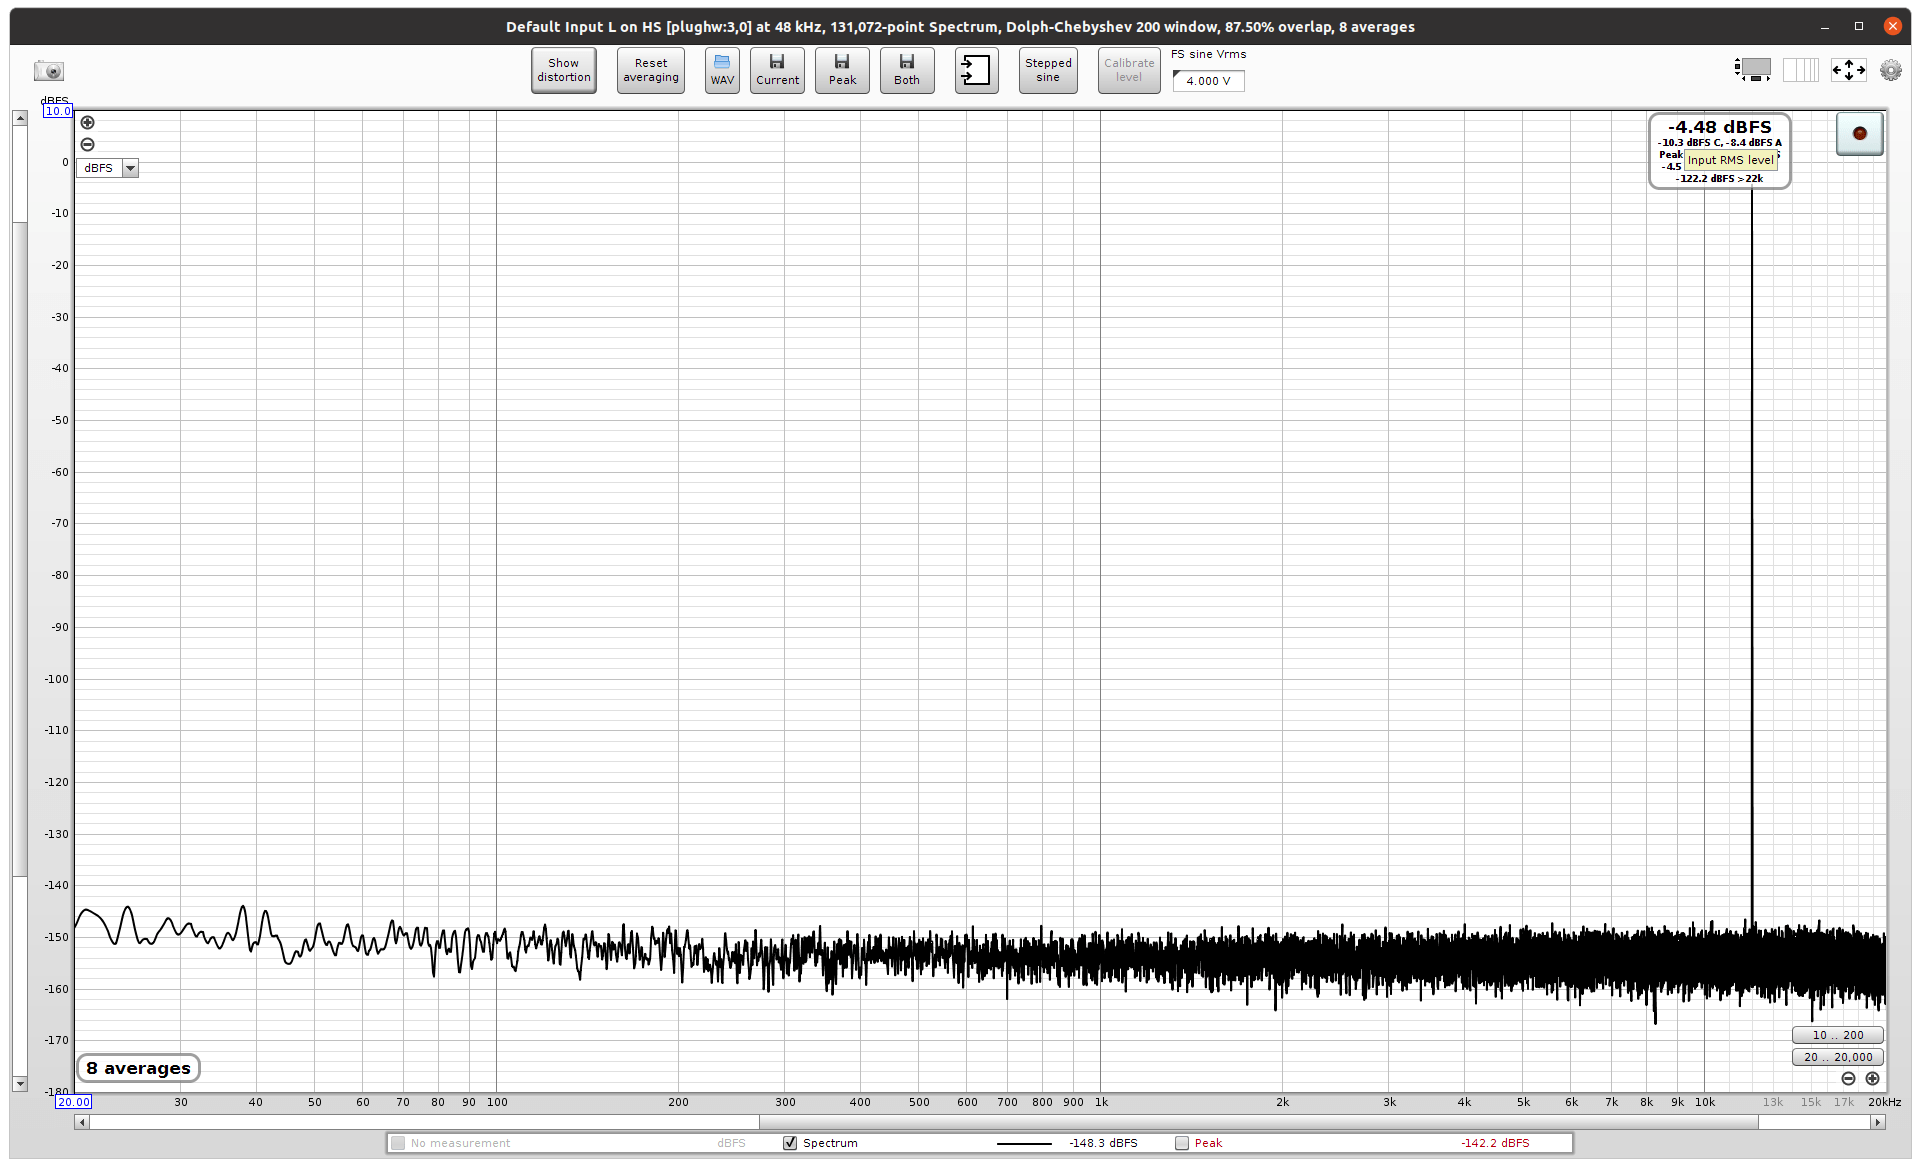
Task: Click the camera capture icon
Action: 49,71
